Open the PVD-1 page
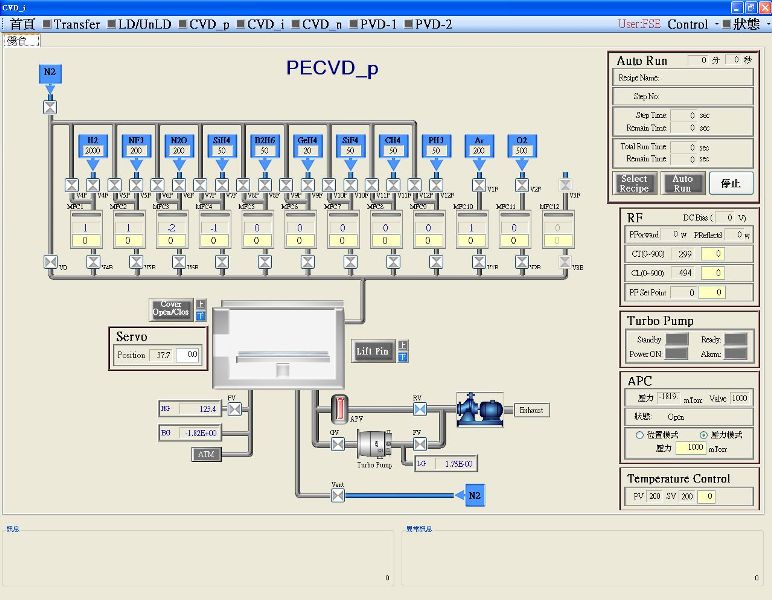772x600 pixels. (x=379, y=24)
